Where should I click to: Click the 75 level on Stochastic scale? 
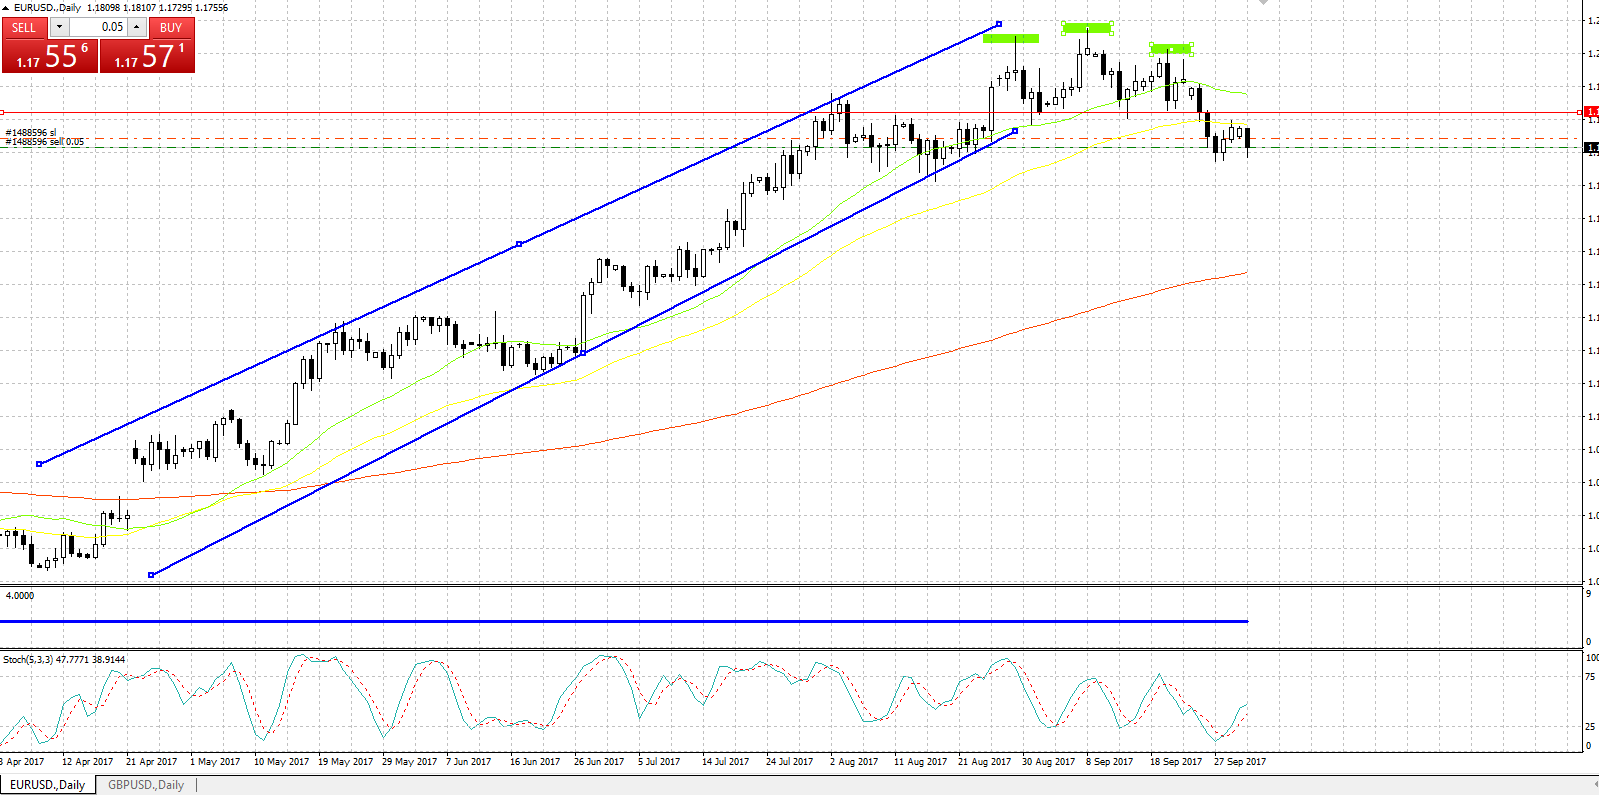(x=1590, y=676)
